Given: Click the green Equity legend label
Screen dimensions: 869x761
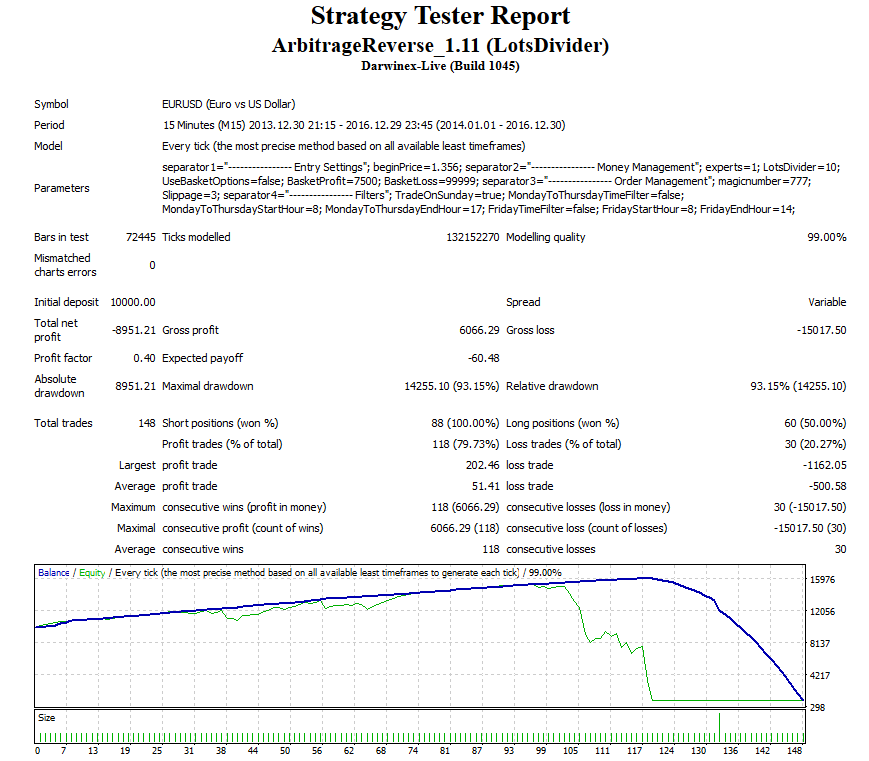Looking at the screenshot, I should [92, 573].
